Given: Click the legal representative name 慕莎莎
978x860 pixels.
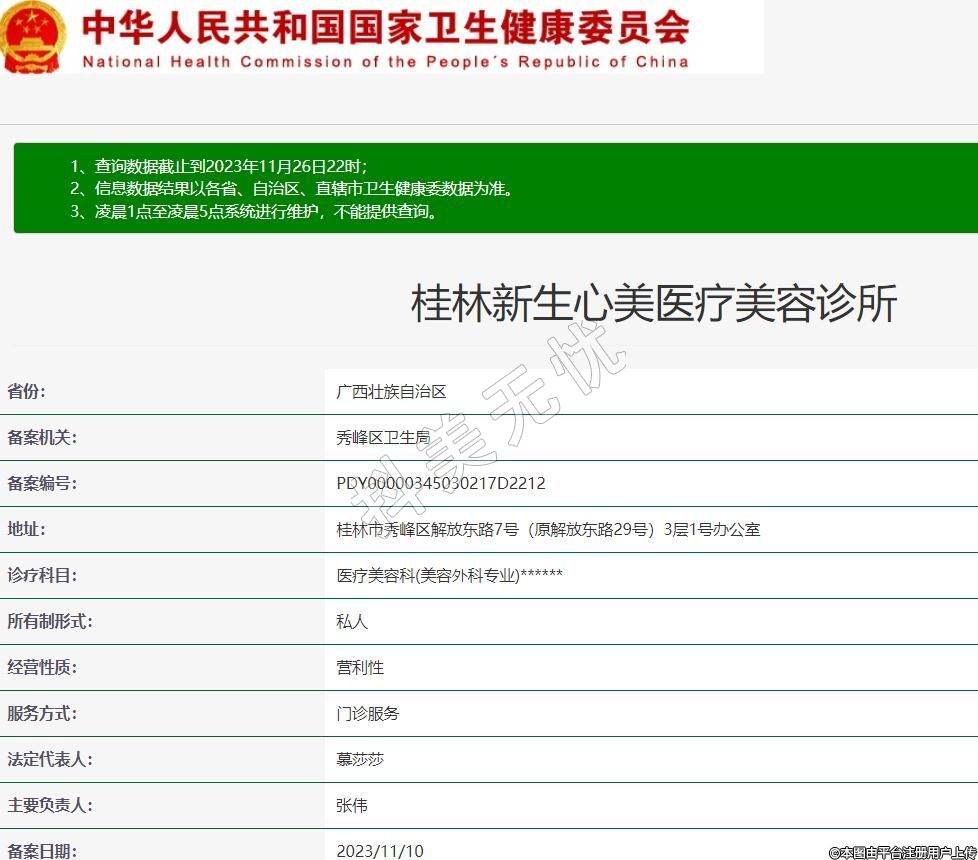Looking at the screenshot, I should [360, 760].
